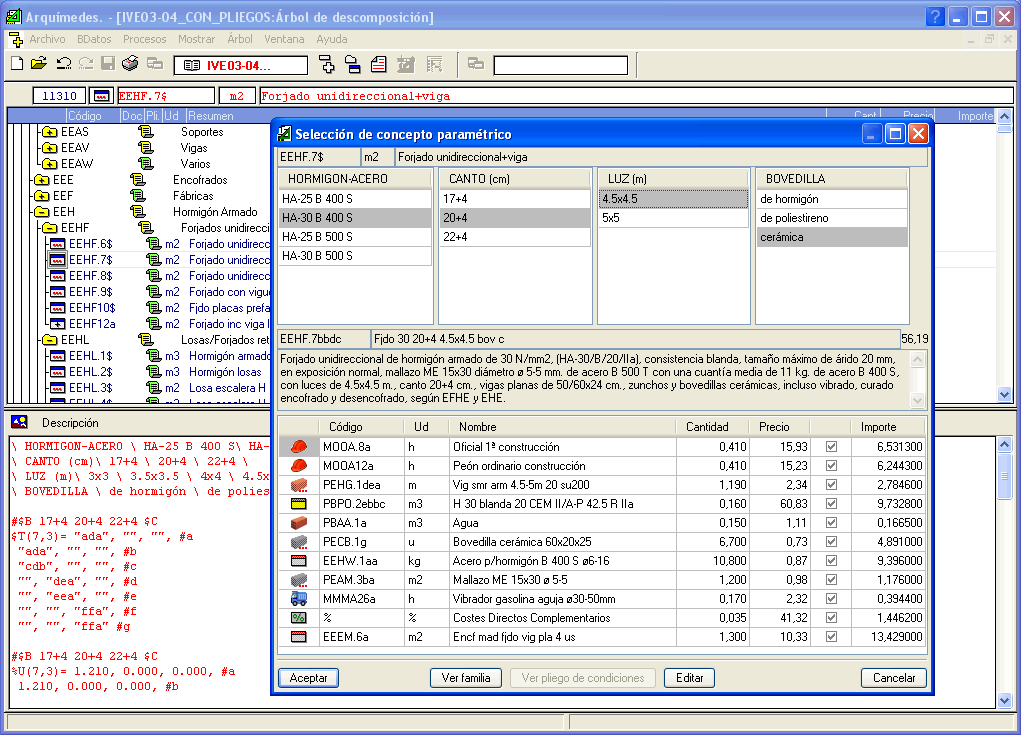Image resolution: width=1021 pixels, height=735 pixels.
Task: Choose HA-25 B 500 S in HORMIGON-ACERO list
Action: [x=318, y=237]
